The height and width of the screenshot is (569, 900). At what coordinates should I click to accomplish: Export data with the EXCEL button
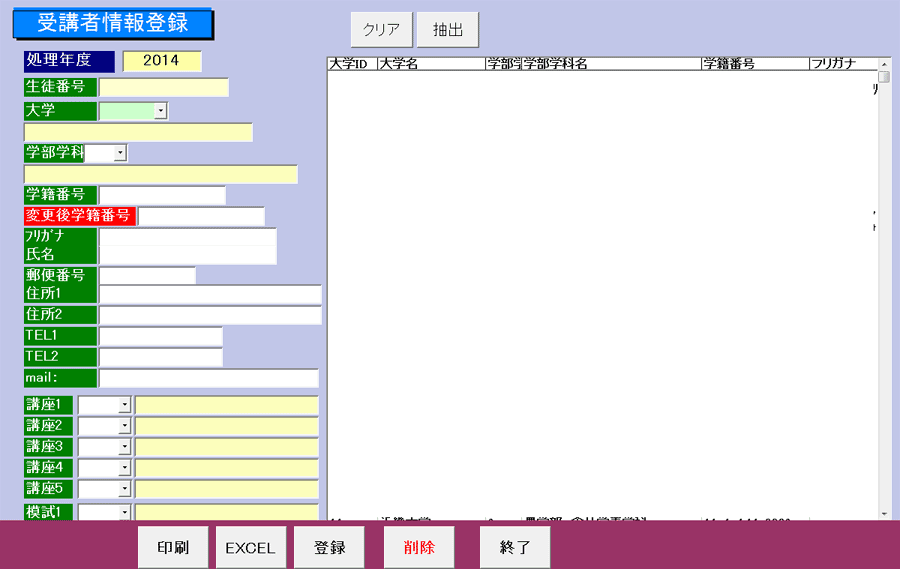click(250, 547)
